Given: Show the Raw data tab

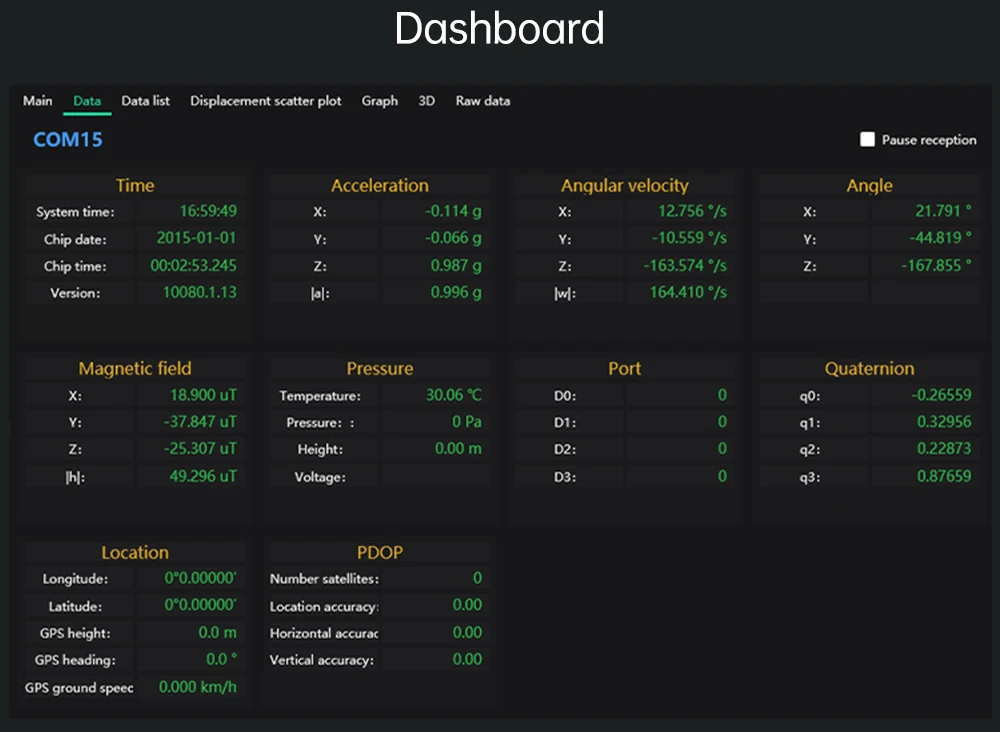Looking at the screenshot, I should pyautogui.click(x=483, y=101).
